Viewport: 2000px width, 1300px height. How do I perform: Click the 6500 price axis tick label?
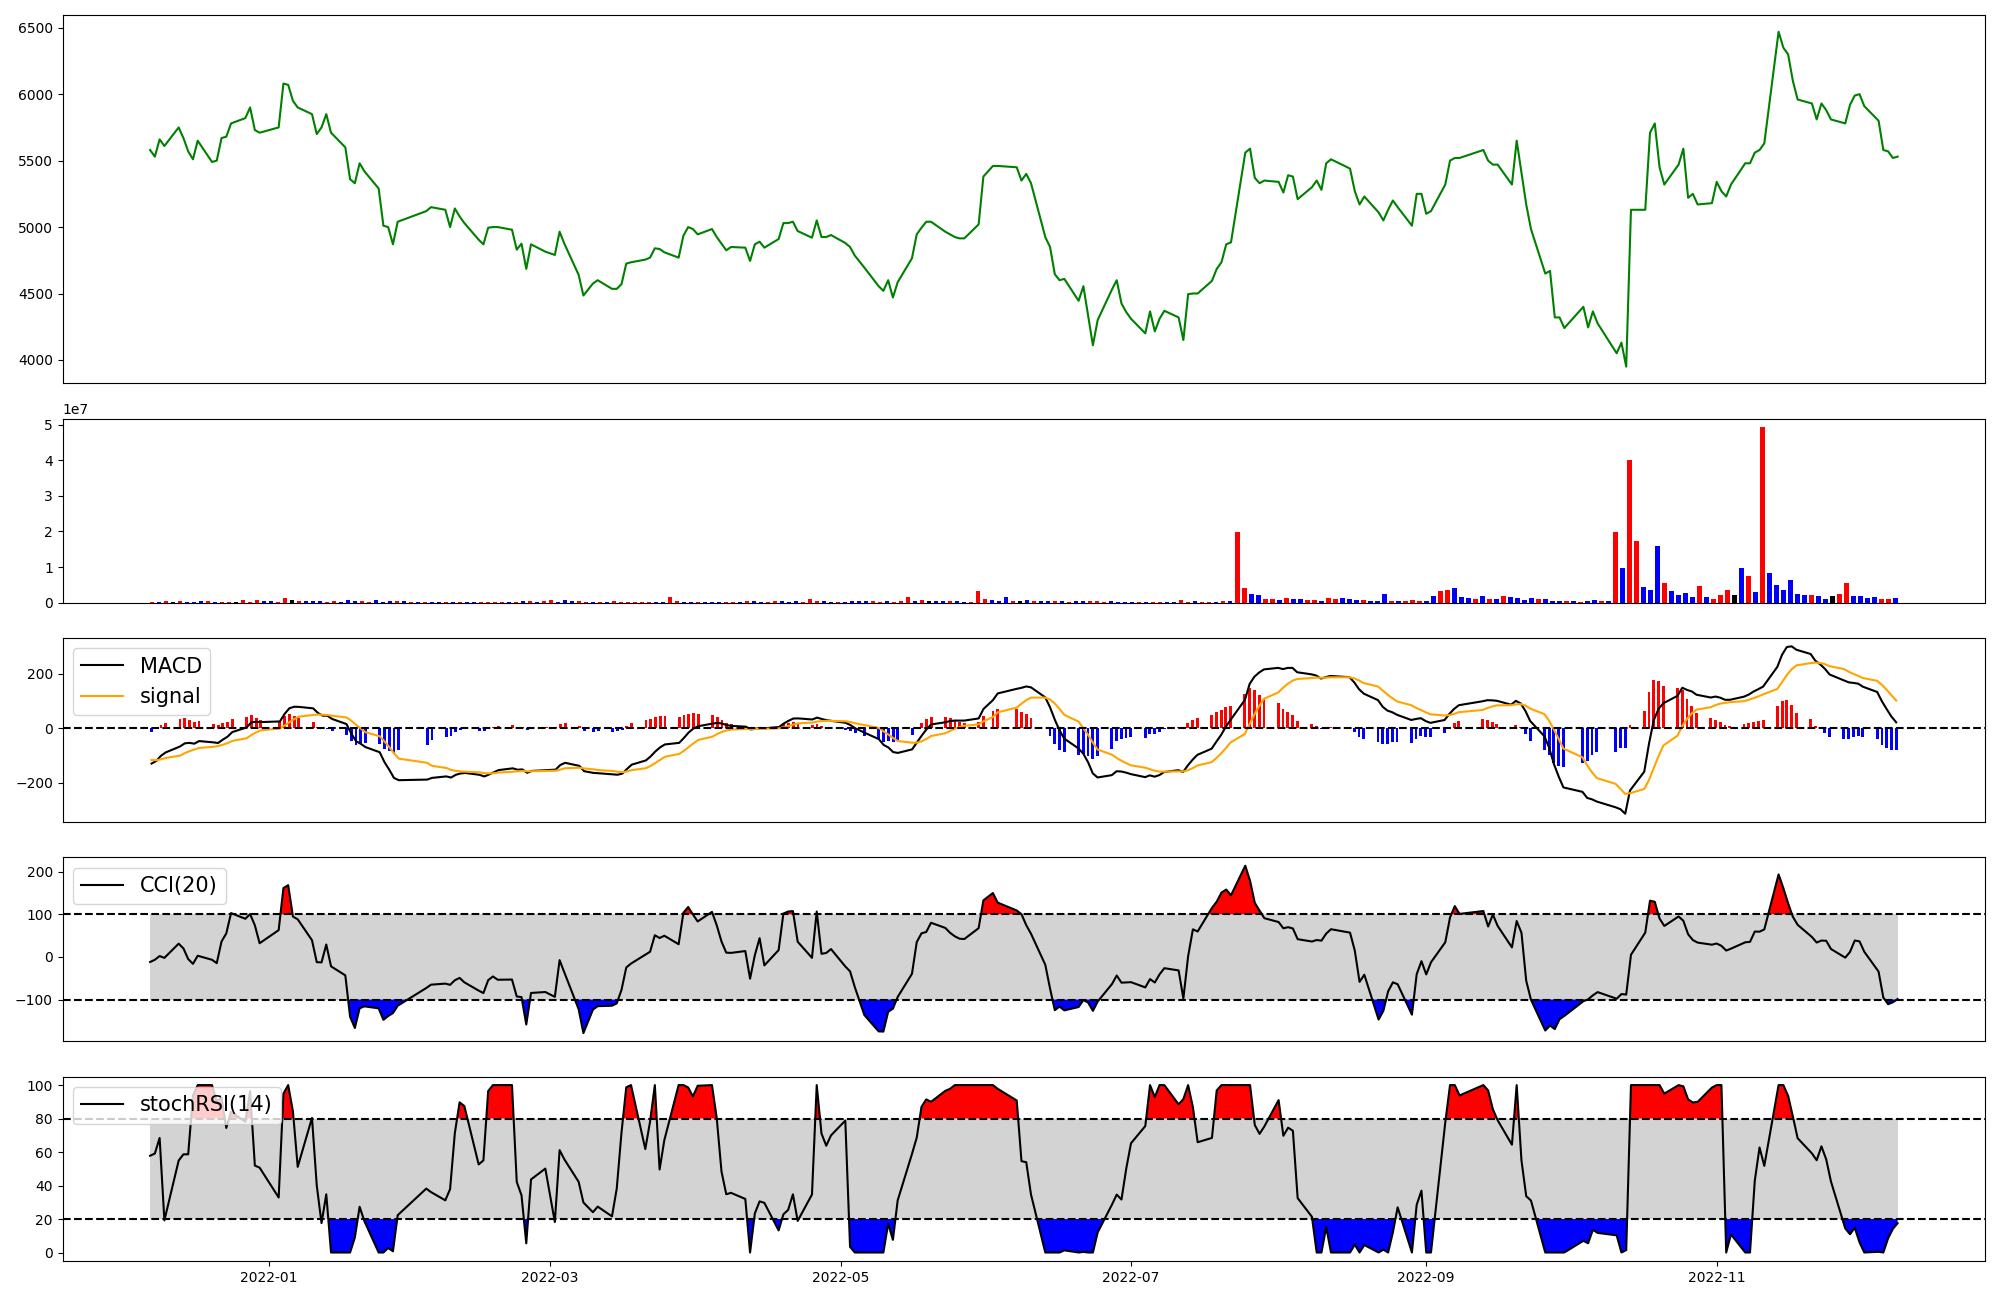click(x=35, y=29)
